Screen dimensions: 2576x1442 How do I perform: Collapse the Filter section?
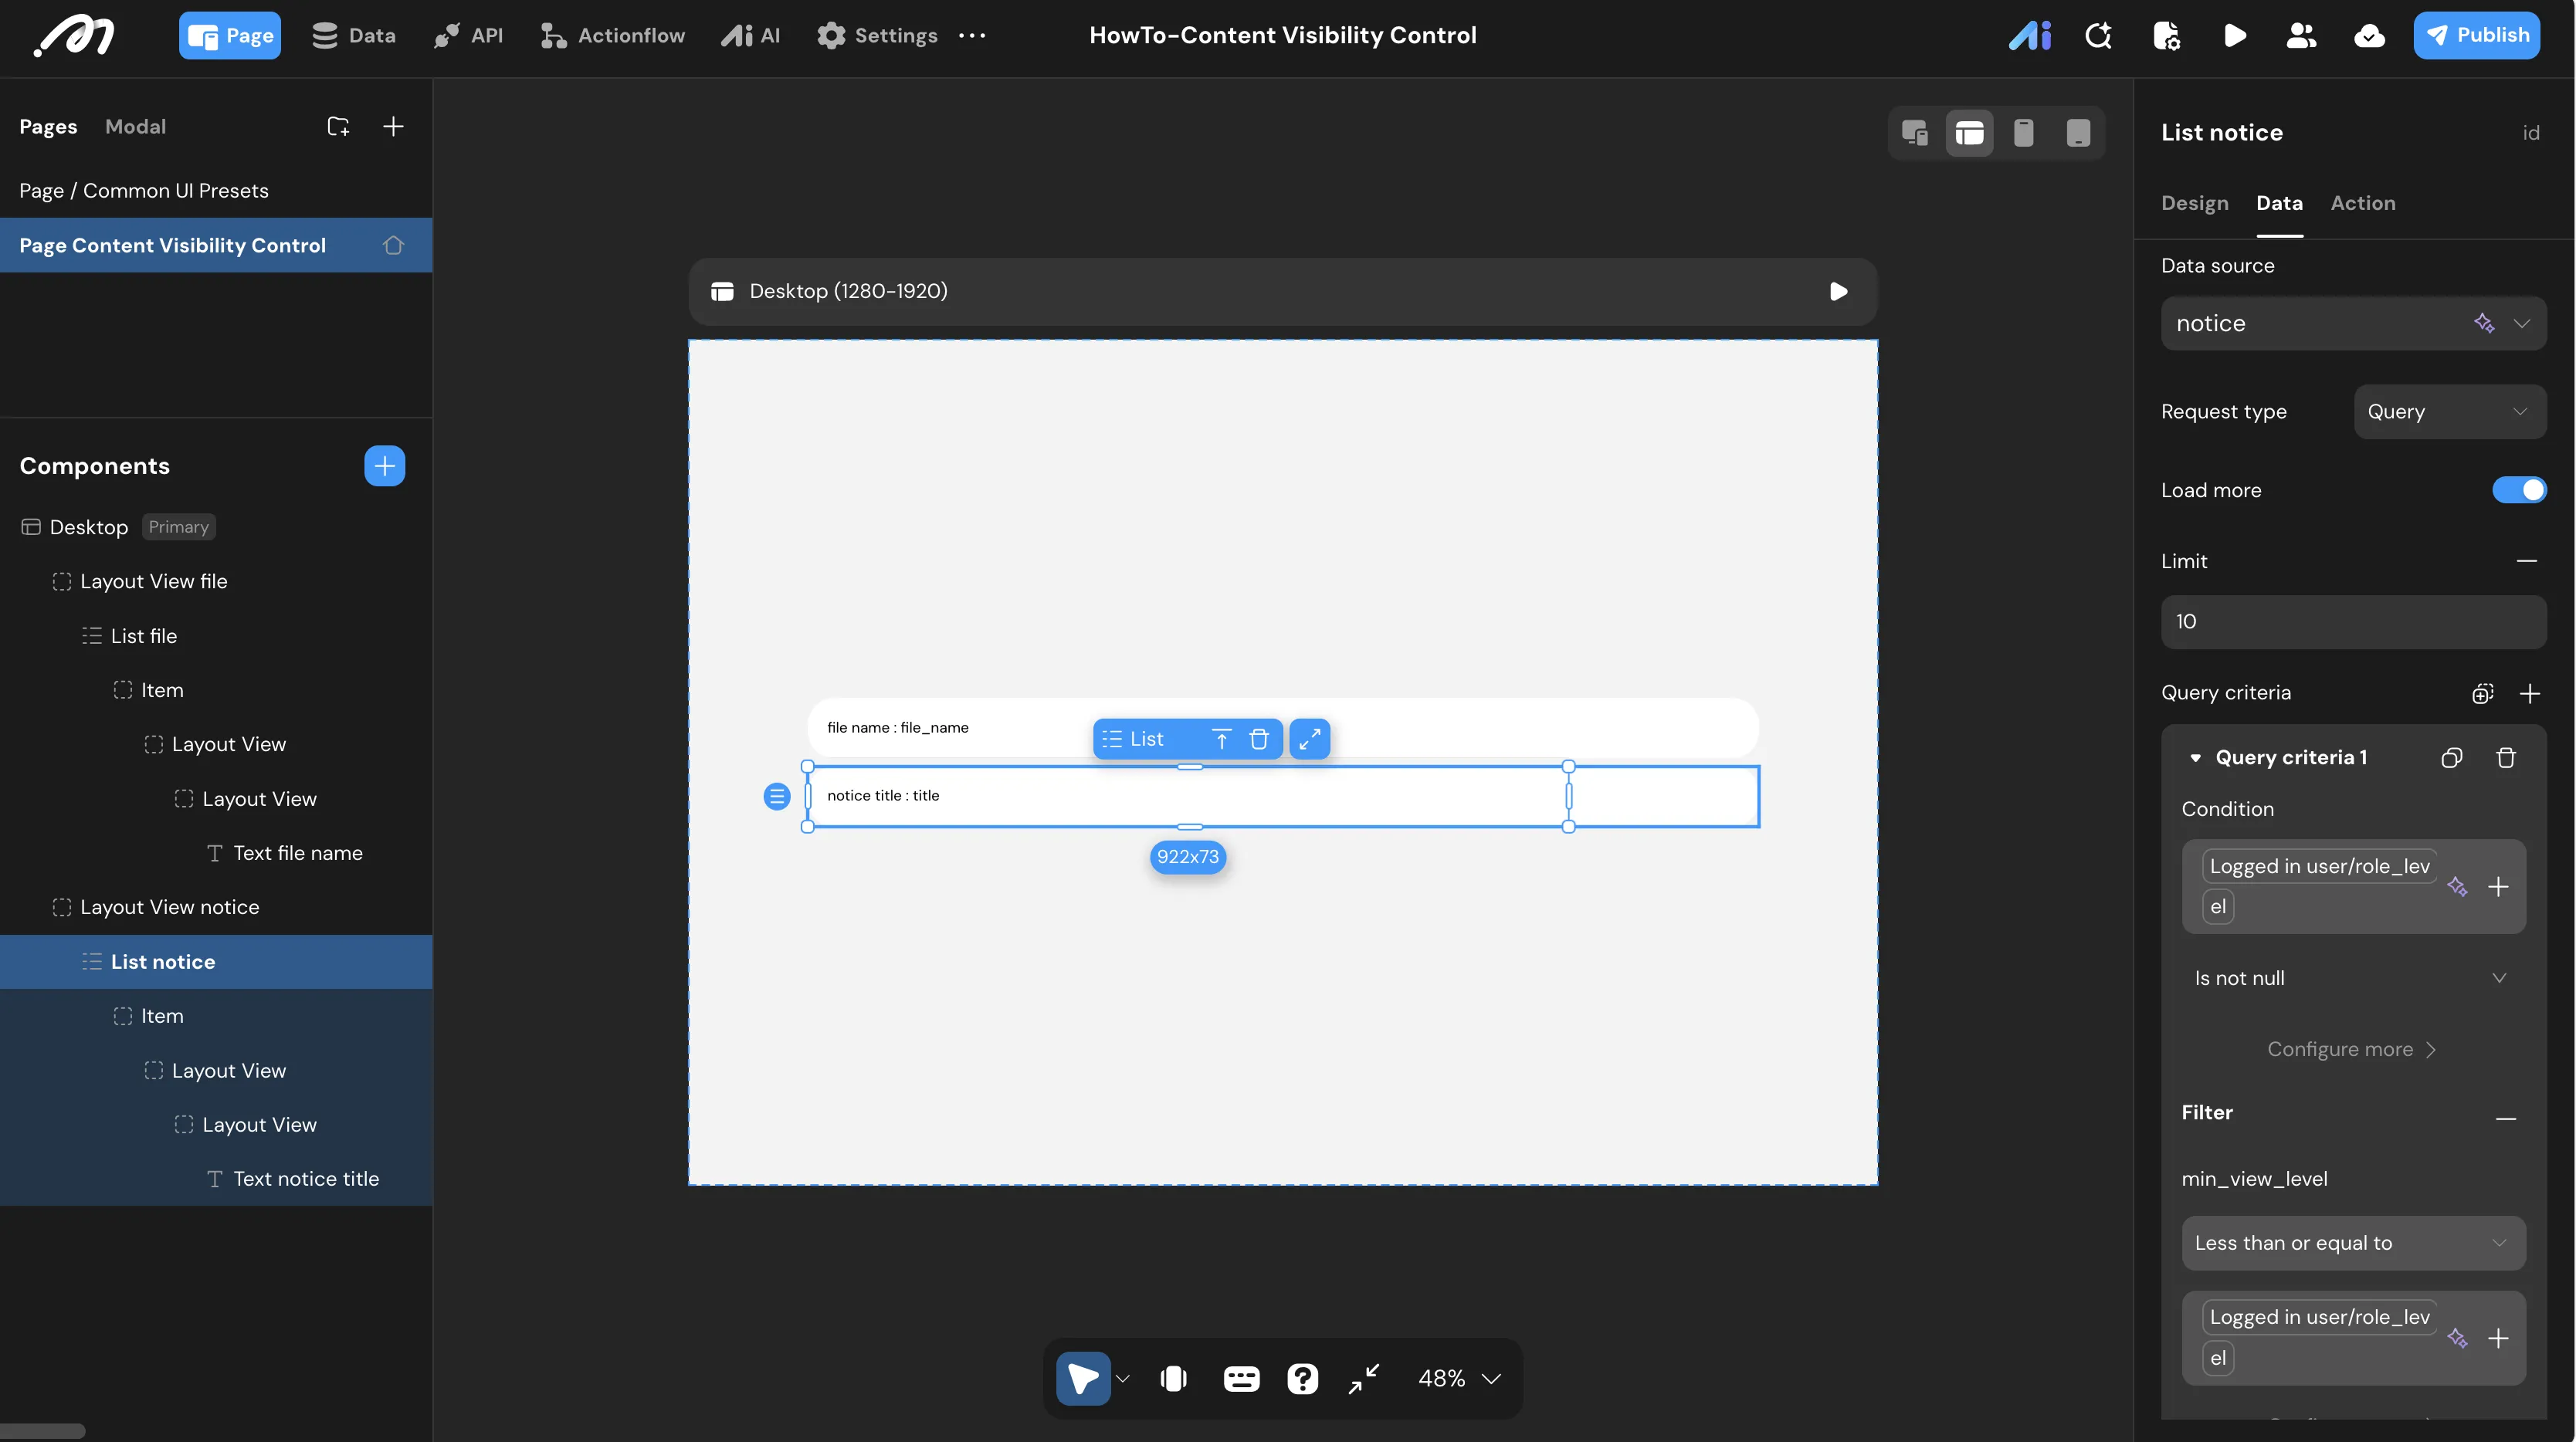click(2505, 1118)
